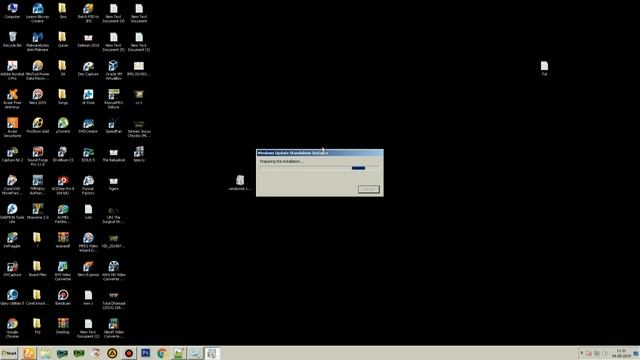
Task: Open Chrome from the taskbar
Action: click(x=162, y=353)
